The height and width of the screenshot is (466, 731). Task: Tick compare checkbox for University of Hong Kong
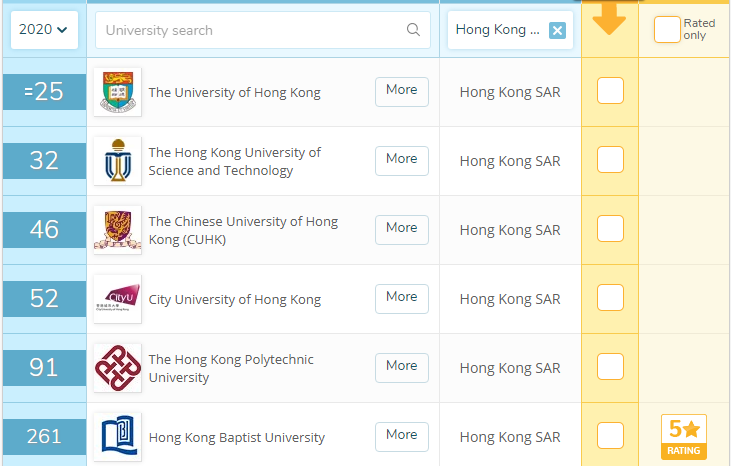click(610, 90)
